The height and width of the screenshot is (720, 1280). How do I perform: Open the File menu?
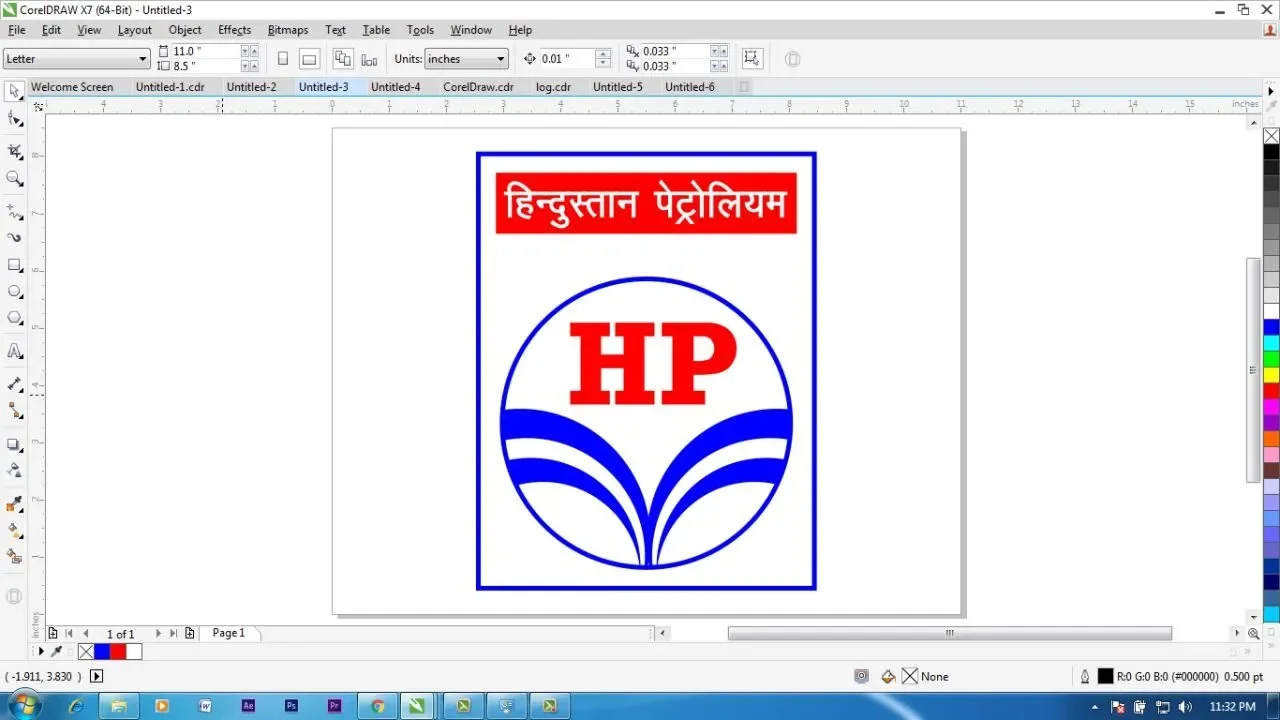pyautogui.click(x=17, y=30)
